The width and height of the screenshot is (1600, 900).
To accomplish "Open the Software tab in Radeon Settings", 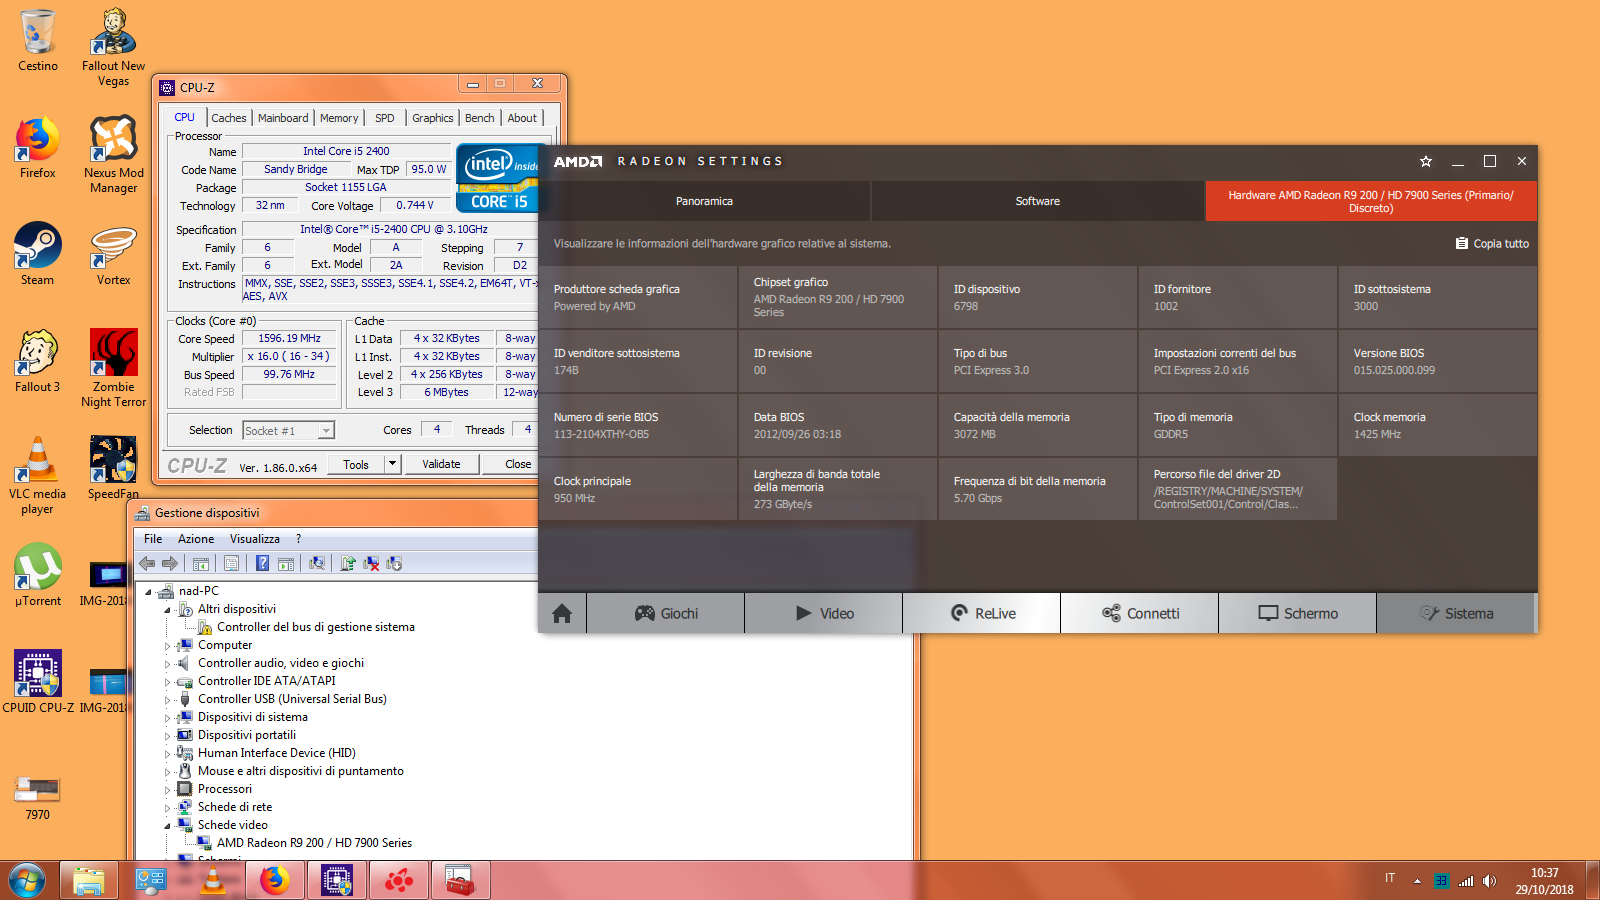I will tap(1038, 201).
